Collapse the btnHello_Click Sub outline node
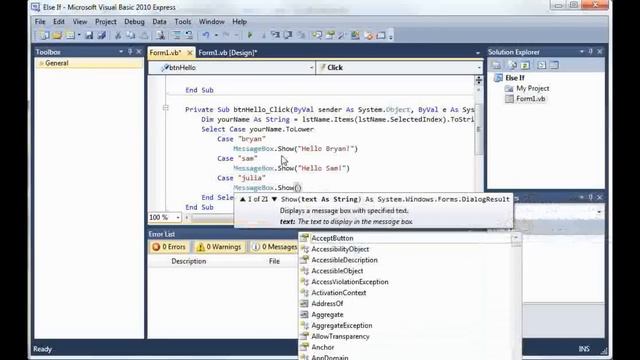 point(166,108)
